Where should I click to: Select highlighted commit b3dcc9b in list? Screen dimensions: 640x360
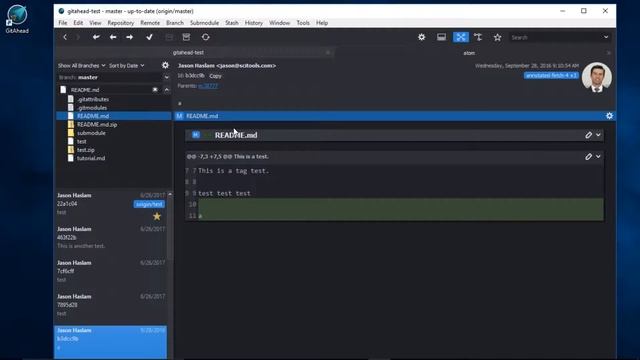tap(111, 342)
